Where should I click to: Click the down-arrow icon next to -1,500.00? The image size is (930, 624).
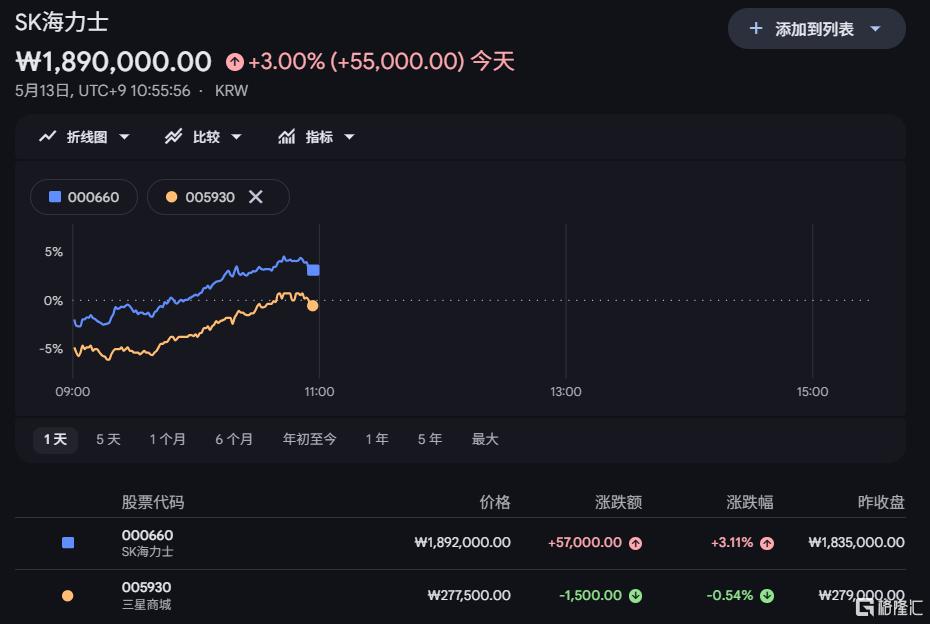635,596
